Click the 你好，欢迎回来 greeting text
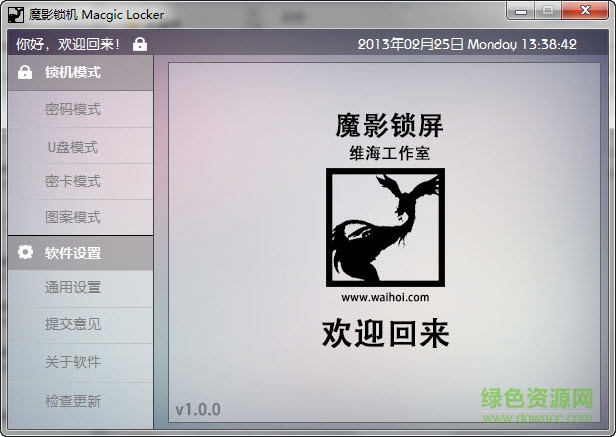 coord(68,44)
